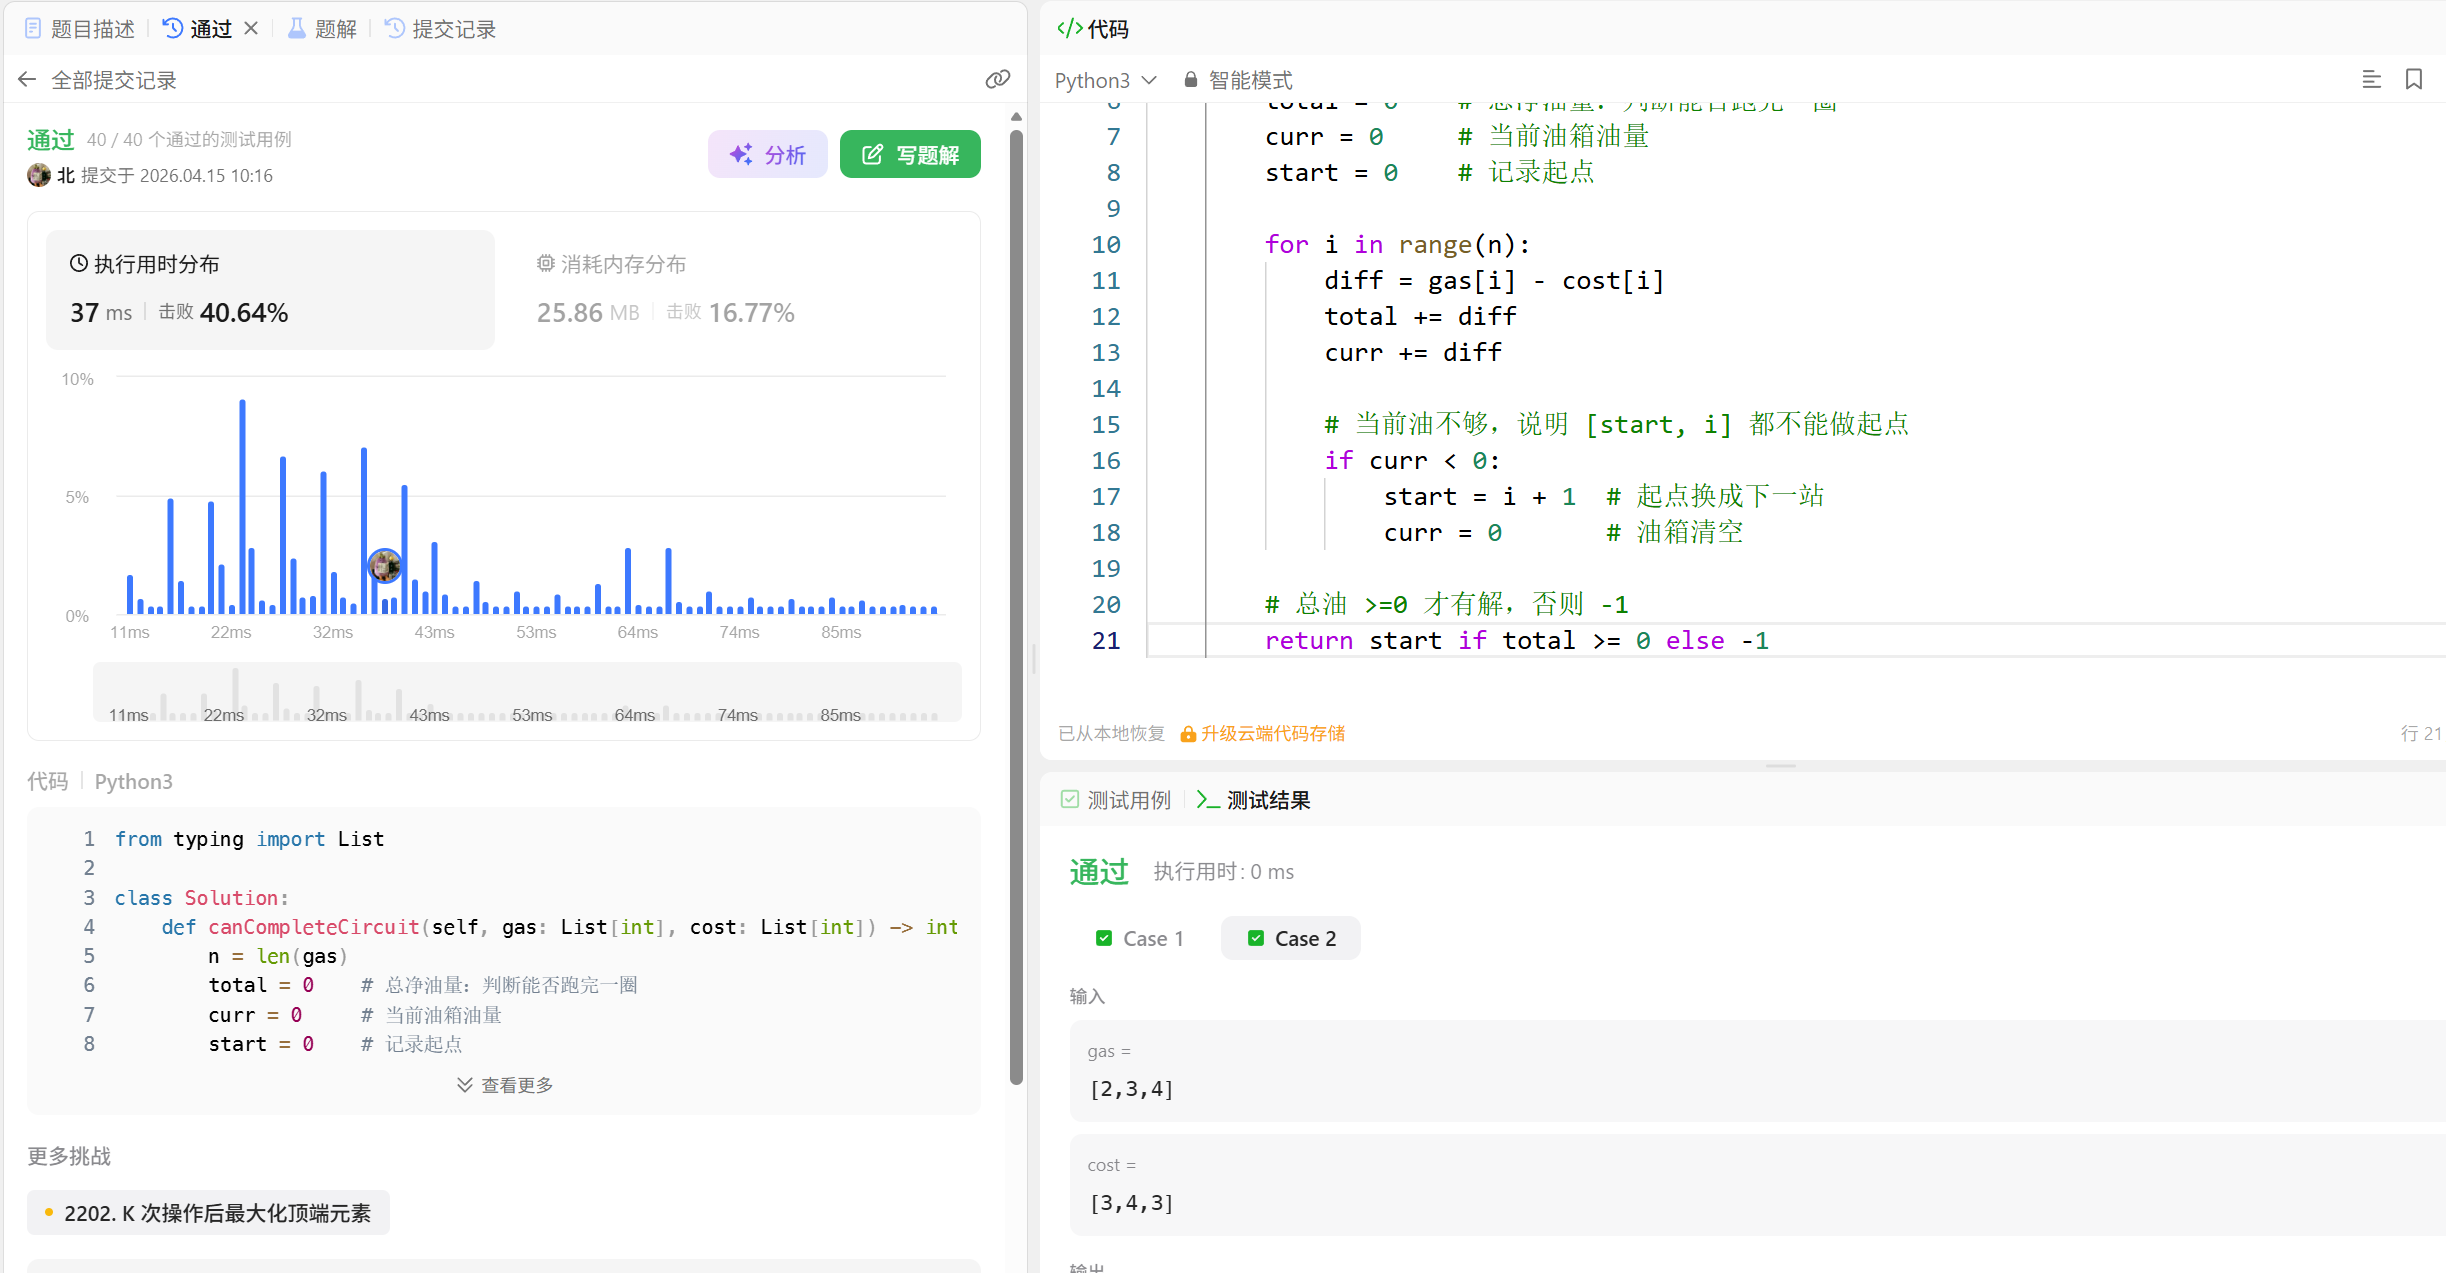Click the clock icon beside 执行用时分布

click(78, 264)
